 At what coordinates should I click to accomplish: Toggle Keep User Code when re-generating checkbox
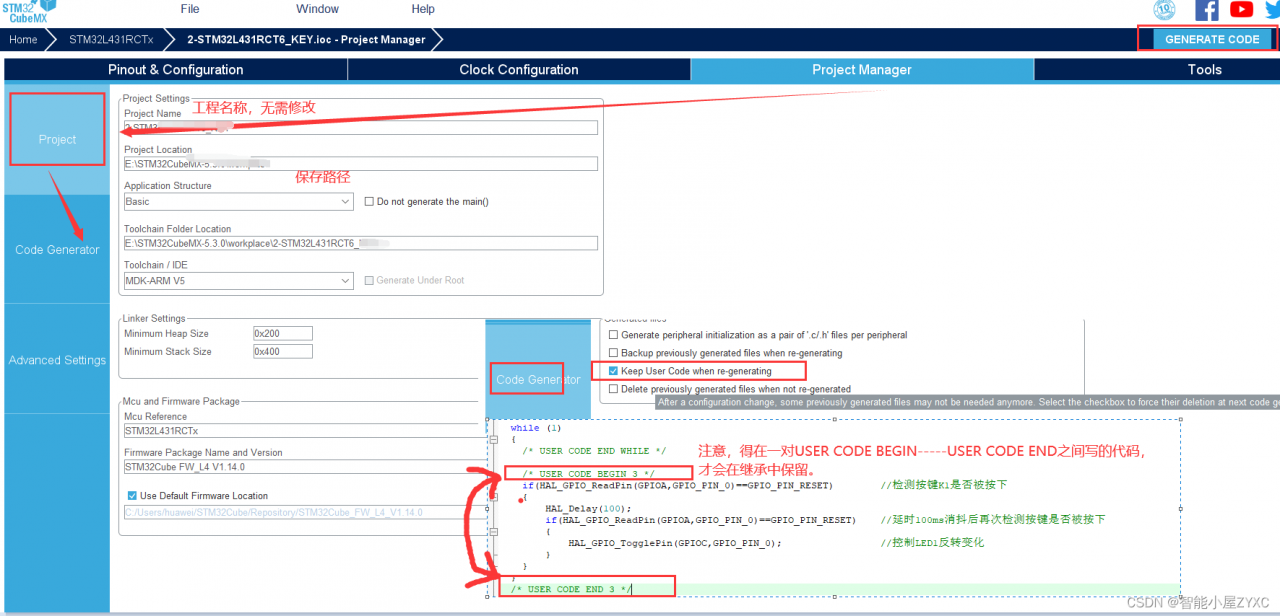click(613, 371)
